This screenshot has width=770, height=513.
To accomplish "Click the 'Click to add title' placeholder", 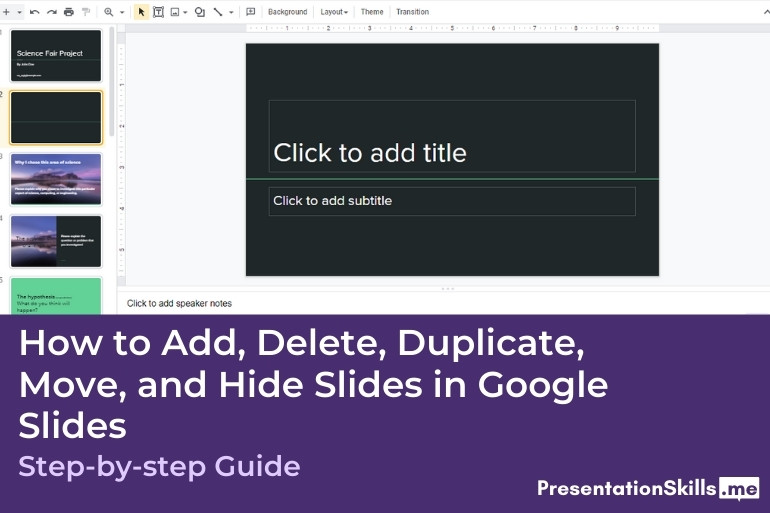I will click(x=452, y=136).
